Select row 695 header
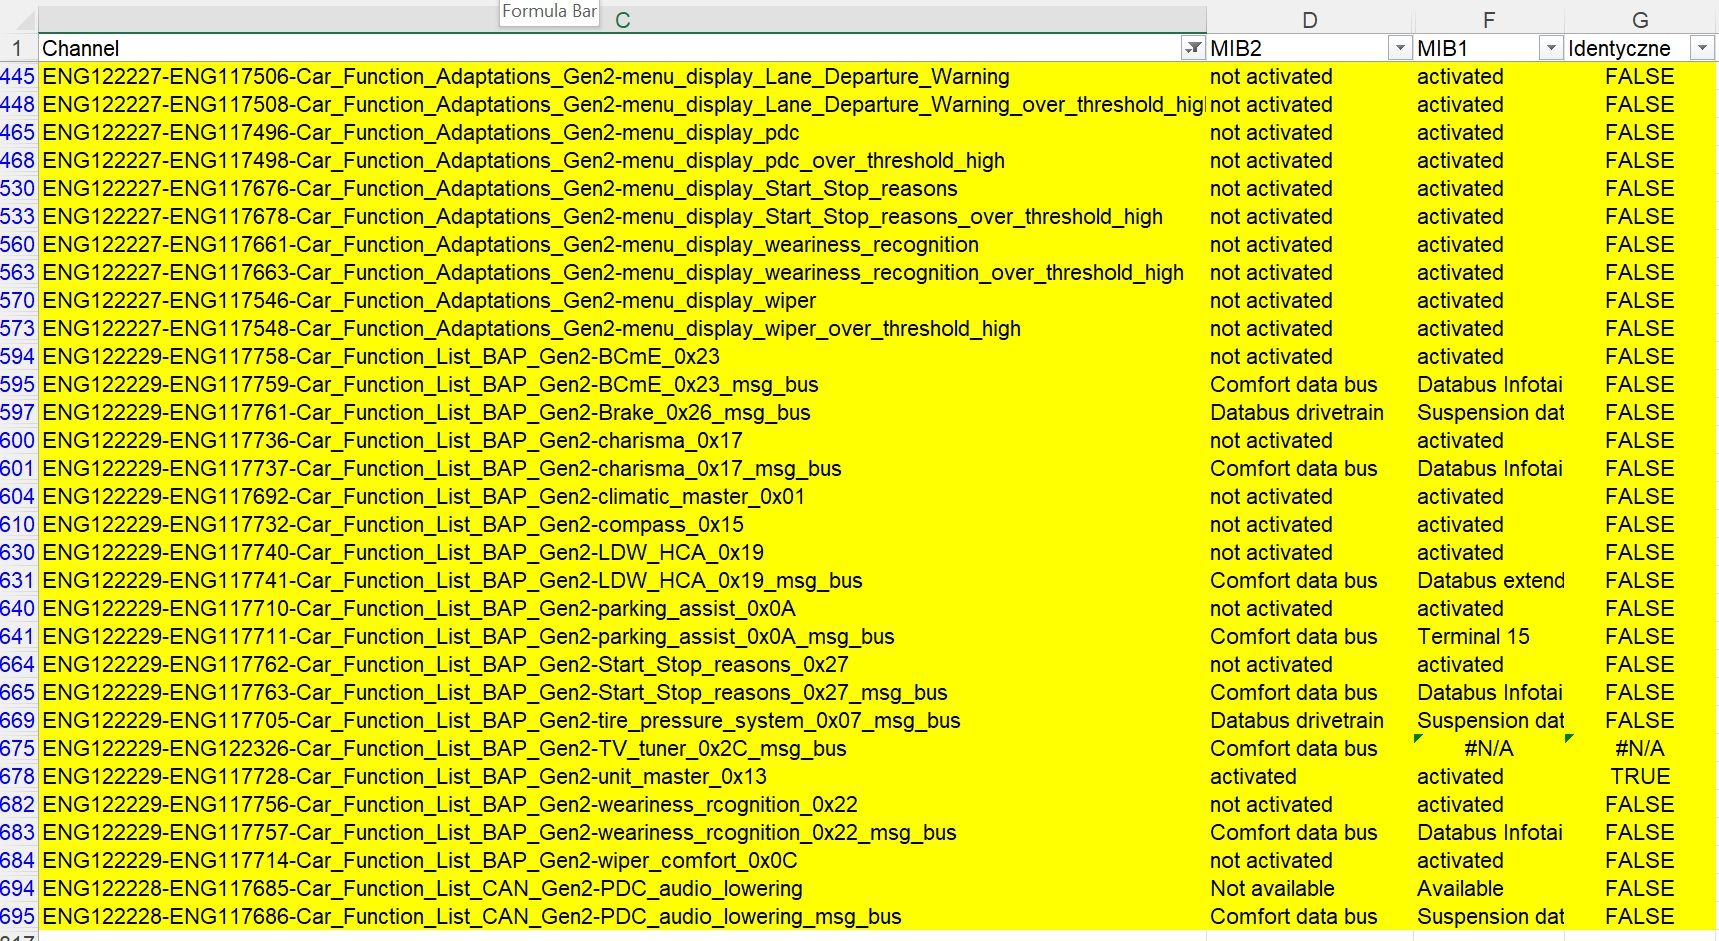 pos(18,917)
